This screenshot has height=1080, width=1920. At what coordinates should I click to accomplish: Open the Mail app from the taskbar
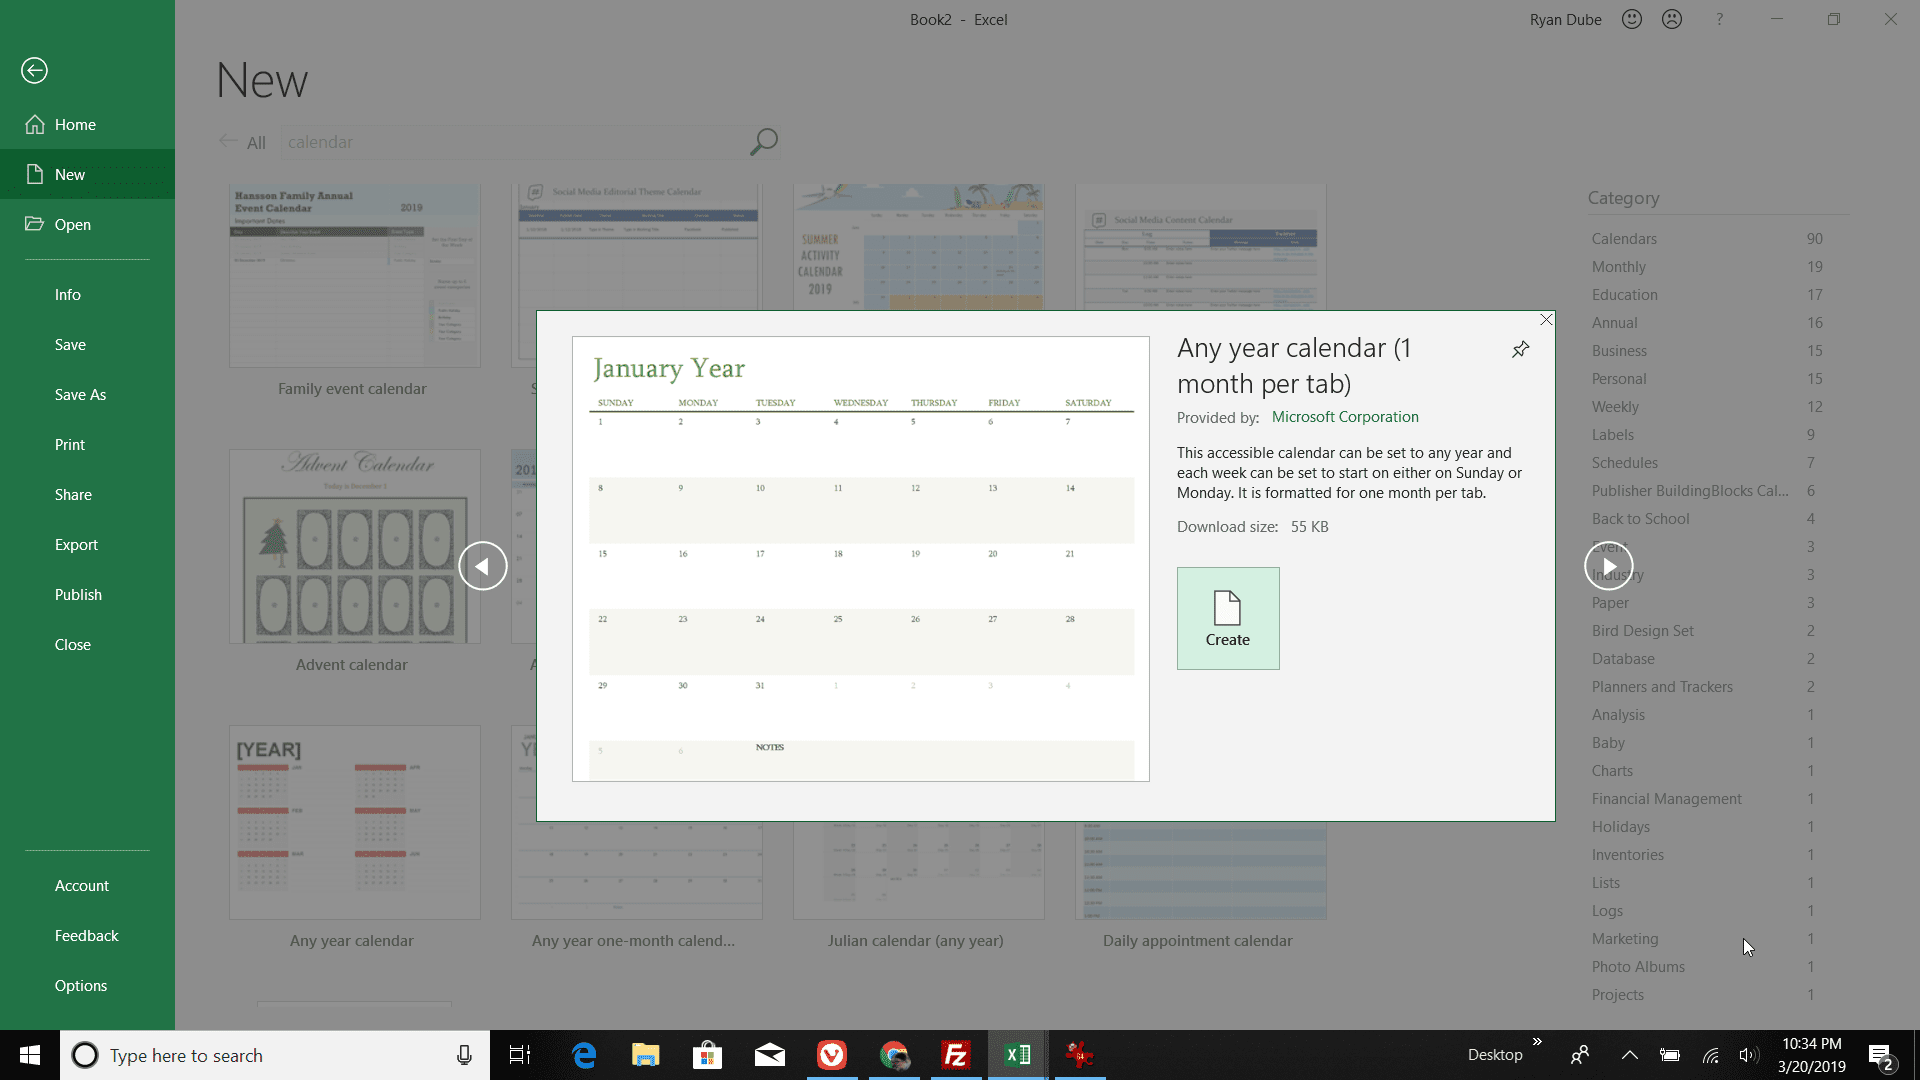pos(770,1055)
